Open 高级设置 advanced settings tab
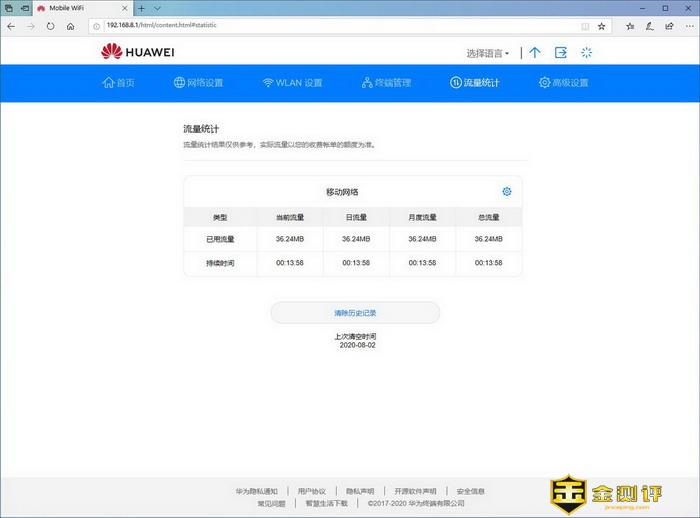700x518 pixels. coord(563,83)
